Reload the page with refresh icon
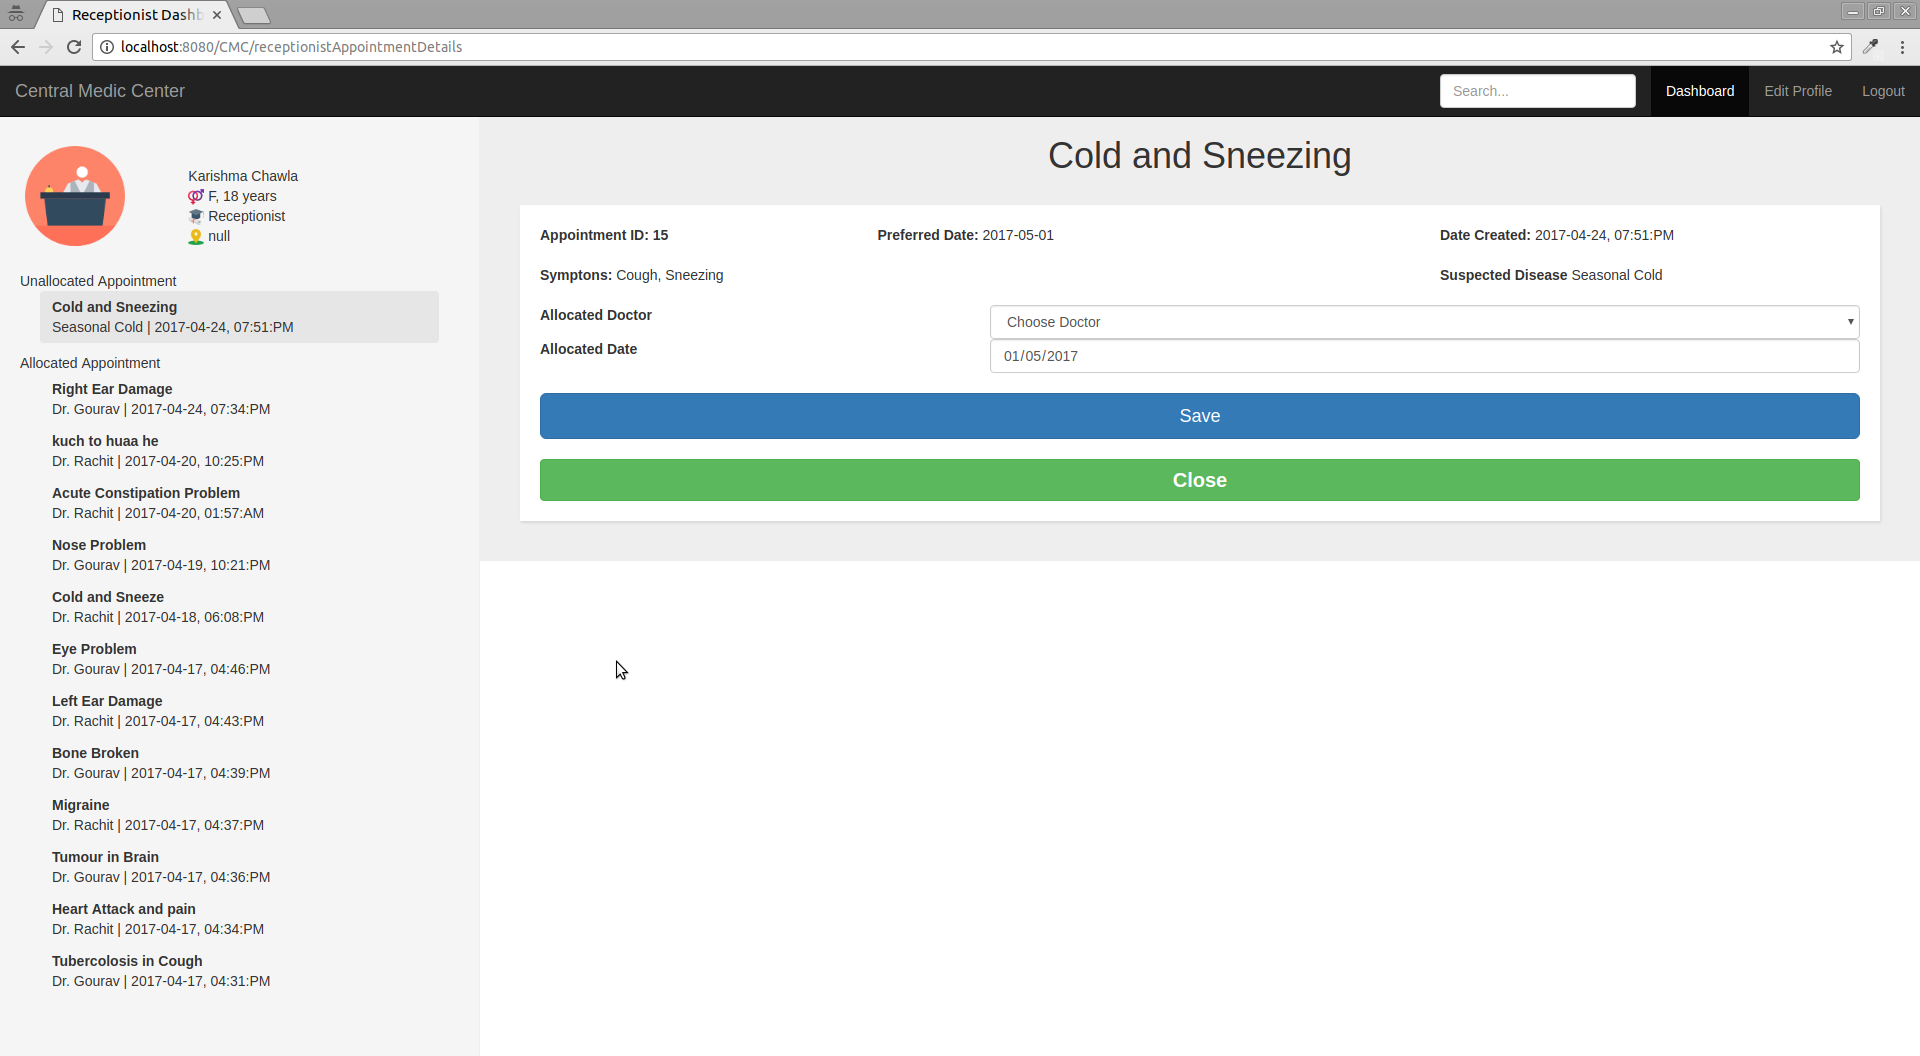This screenshot has width=1920, height=1056. point(74,47)
